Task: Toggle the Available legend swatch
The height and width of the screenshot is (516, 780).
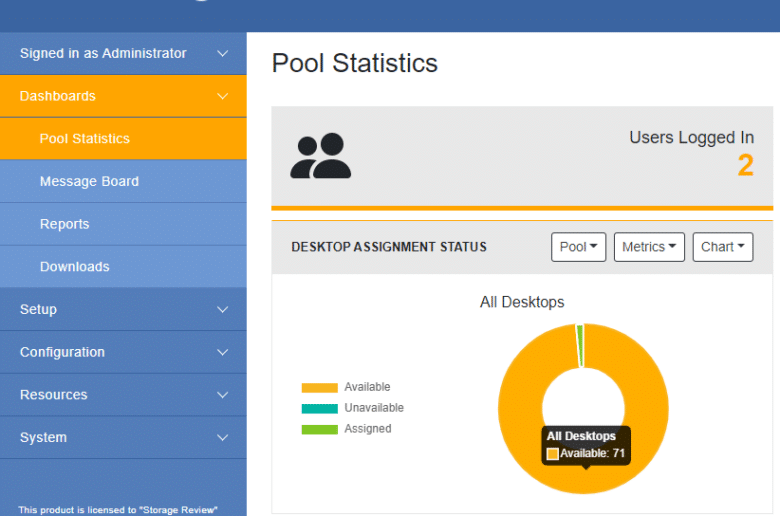Action: (x=319, y=388)
